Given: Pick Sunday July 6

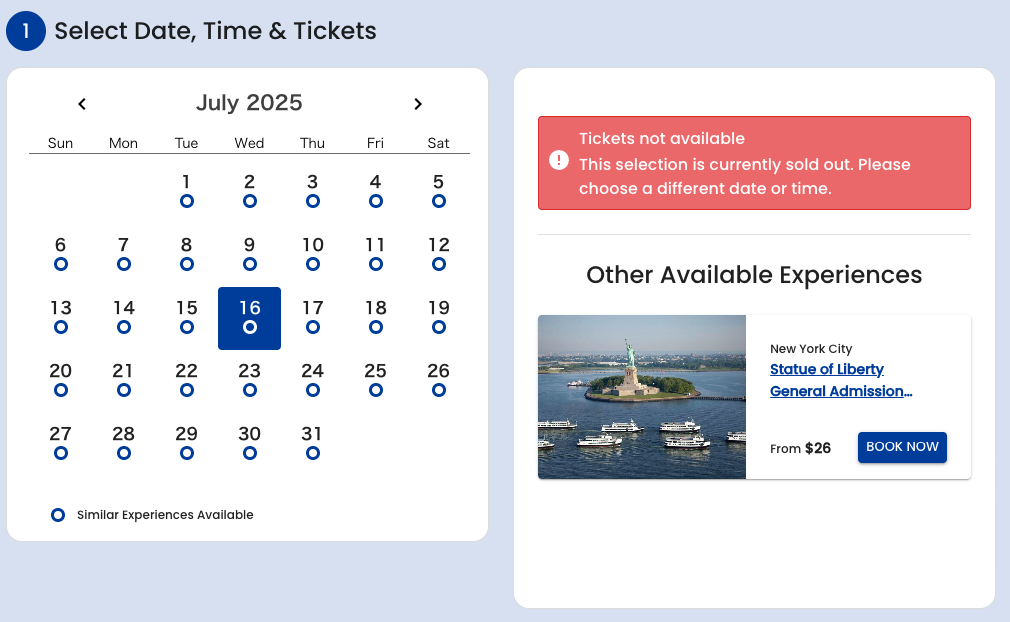Looking at the screenshot, I should tap(61, 255).
